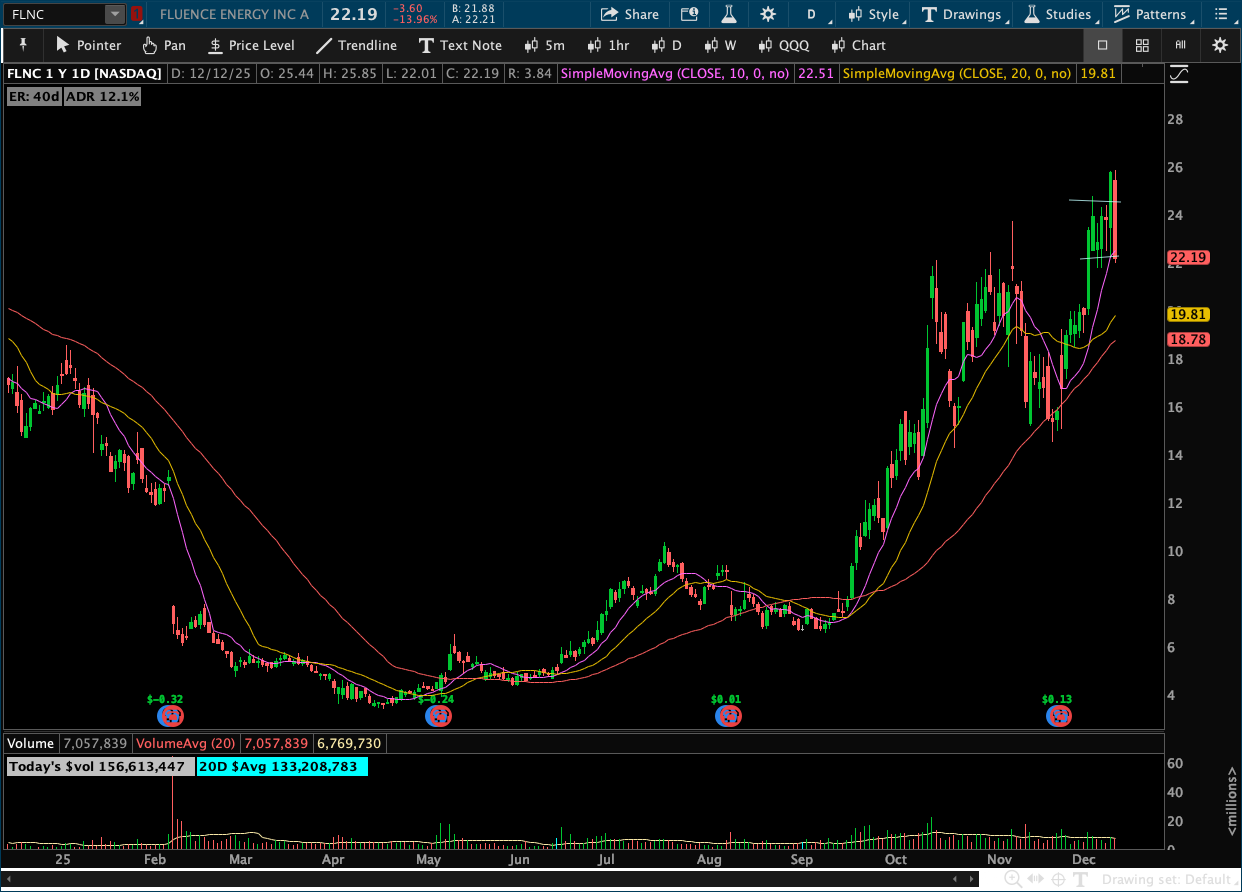Click the chart scale icon above the price axis
The width and height of the screenshot is (1242, 892).
click(1178, 74)
